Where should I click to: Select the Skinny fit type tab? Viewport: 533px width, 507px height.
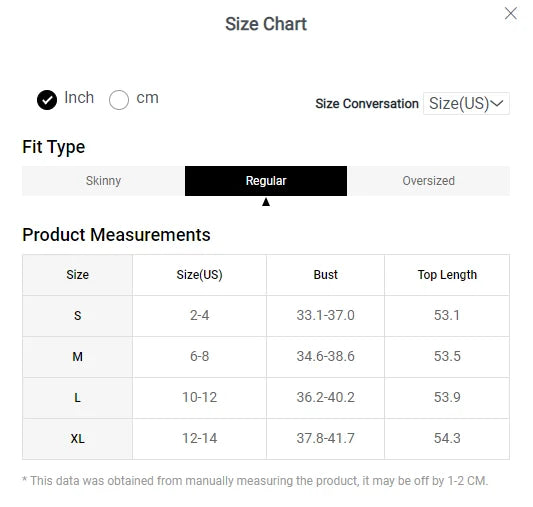[x=103, y=181]
